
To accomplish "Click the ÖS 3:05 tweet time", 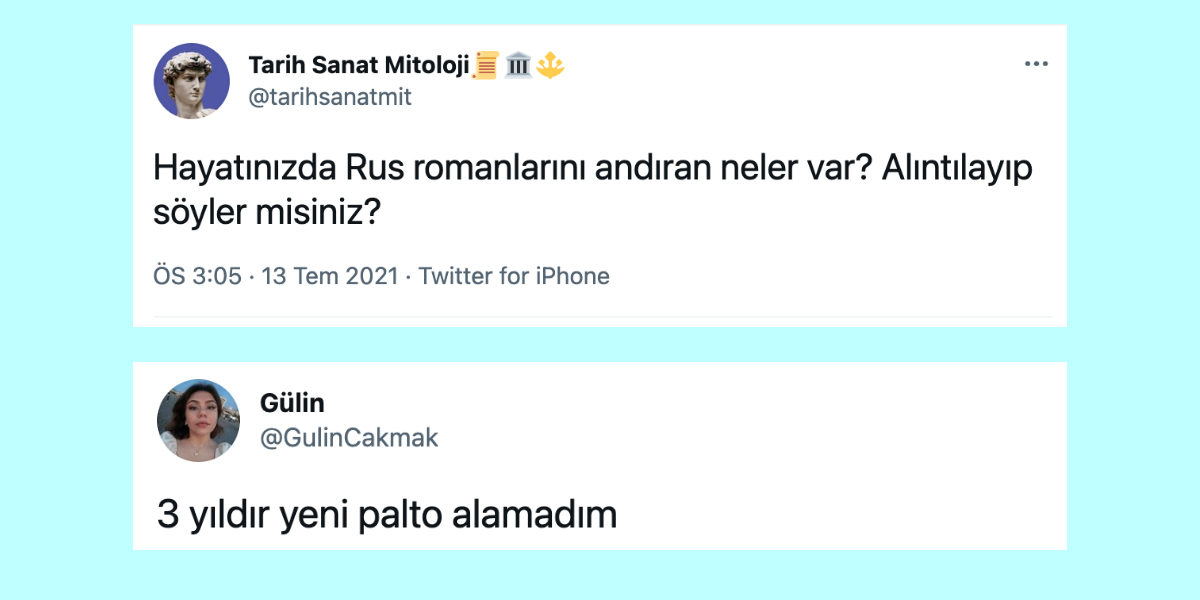I will 198,276.
